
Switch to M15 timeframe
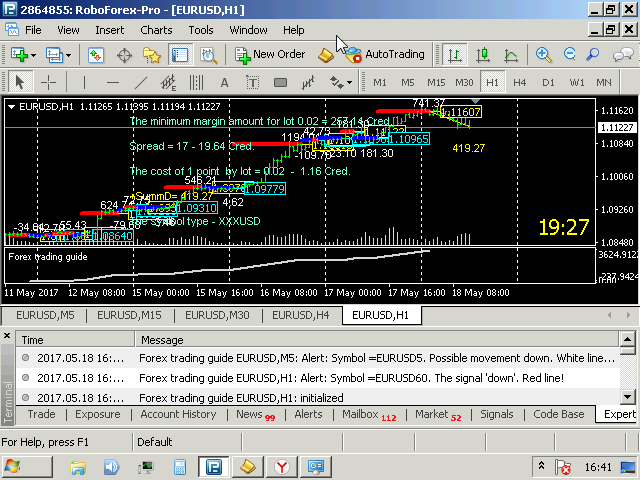coord(436,82)
